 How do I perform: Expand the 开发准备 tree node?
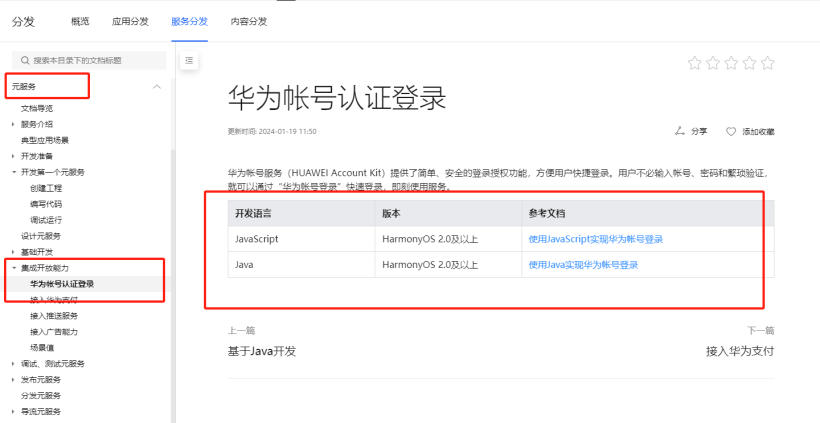[13, 156]
